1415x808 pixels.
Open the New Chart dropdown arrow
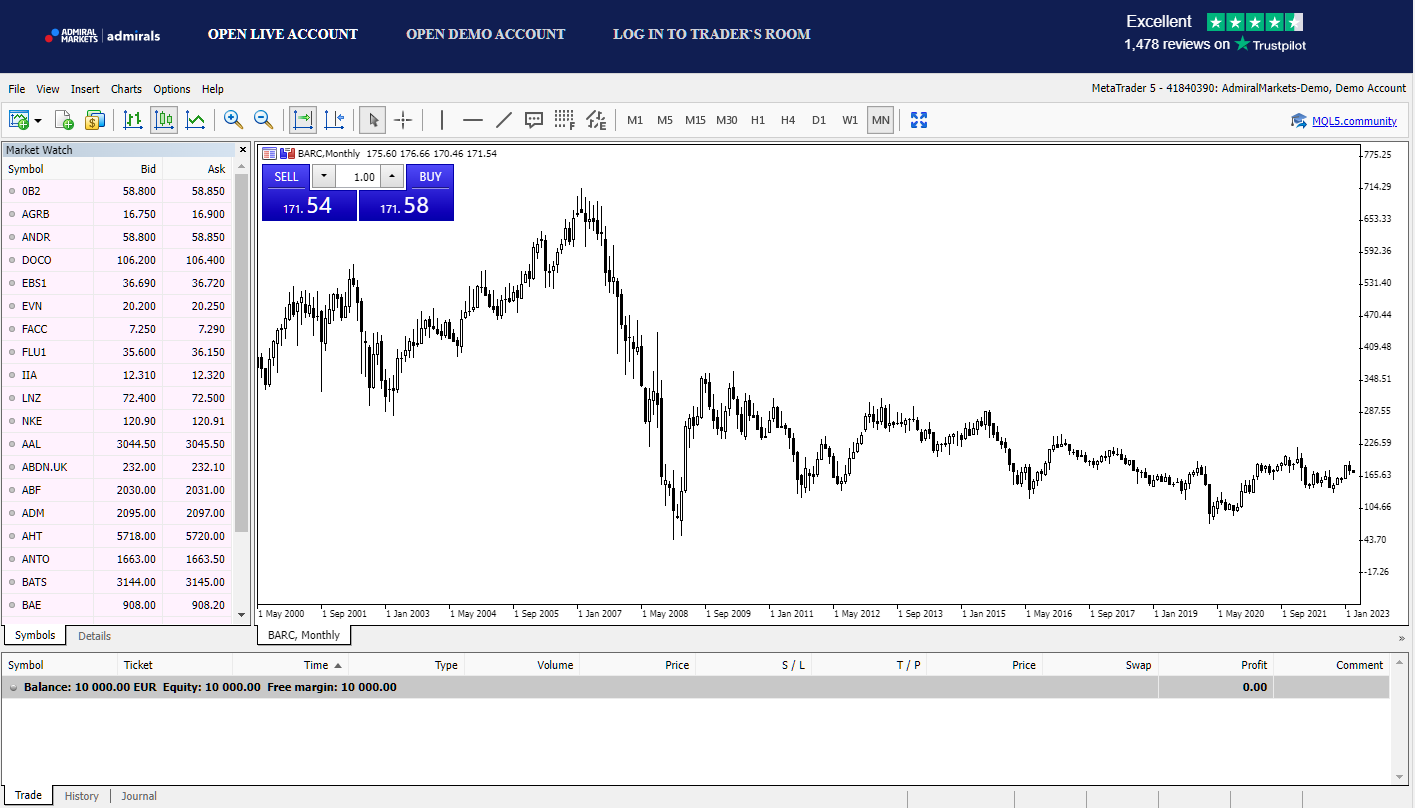[38, 121]
